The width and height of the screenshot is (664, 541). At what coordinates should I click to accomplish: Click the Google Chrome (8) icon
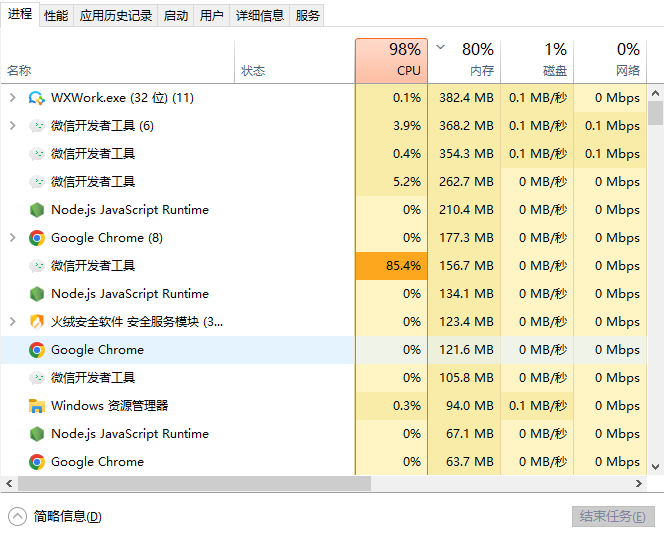coord(37,238)
